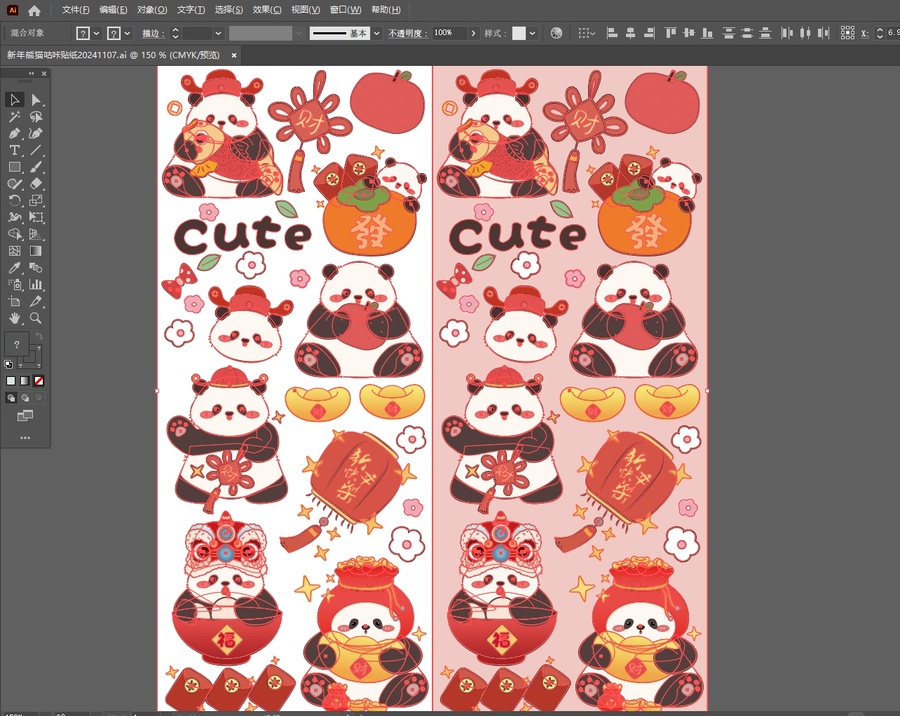Viewport: 900px width, 716px height.
Task: Open the brush definition 基本 dropdown
Action: tap(377, 33)
